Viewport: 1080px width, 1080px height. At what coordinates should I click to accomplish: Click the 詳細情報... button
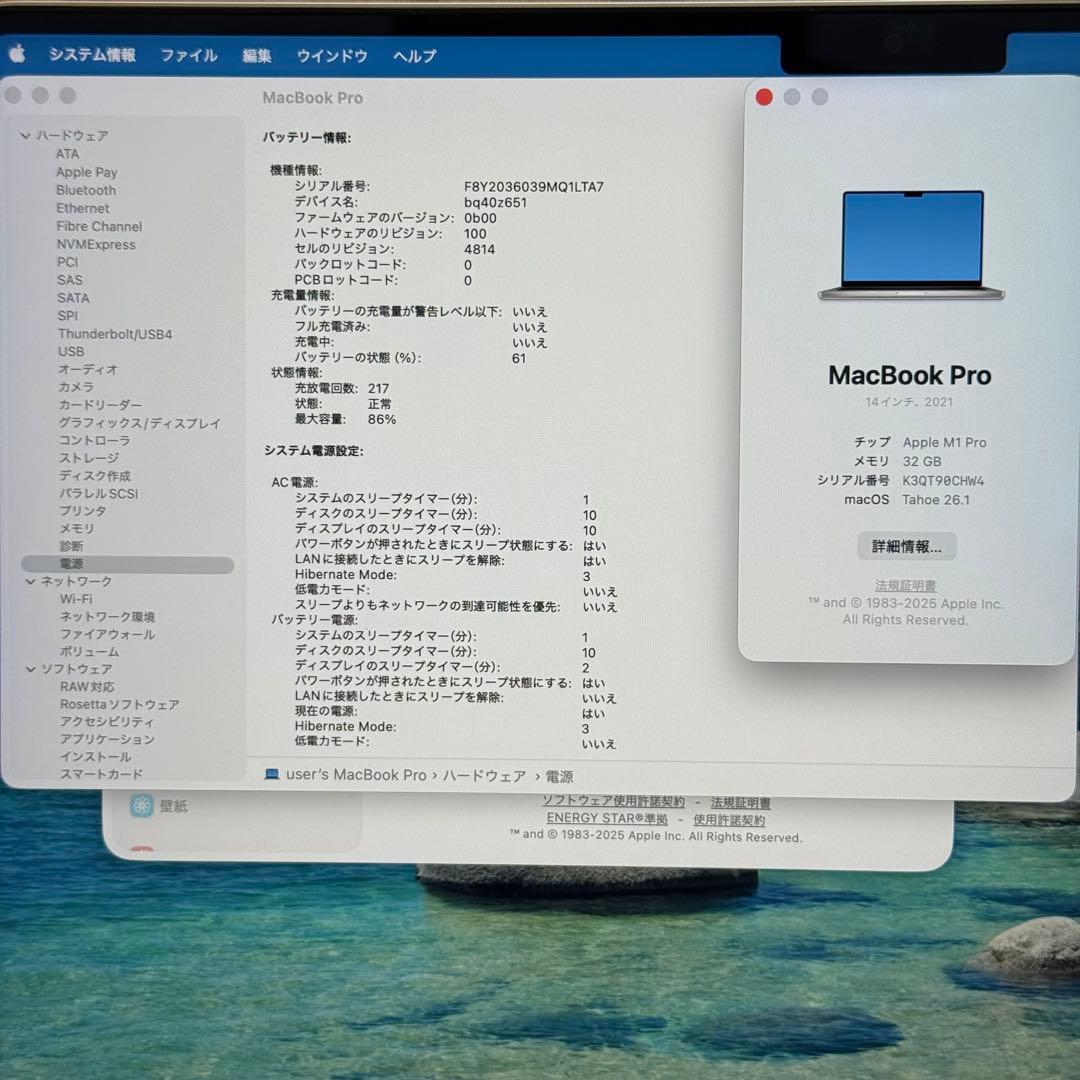(x=906, y=546)
